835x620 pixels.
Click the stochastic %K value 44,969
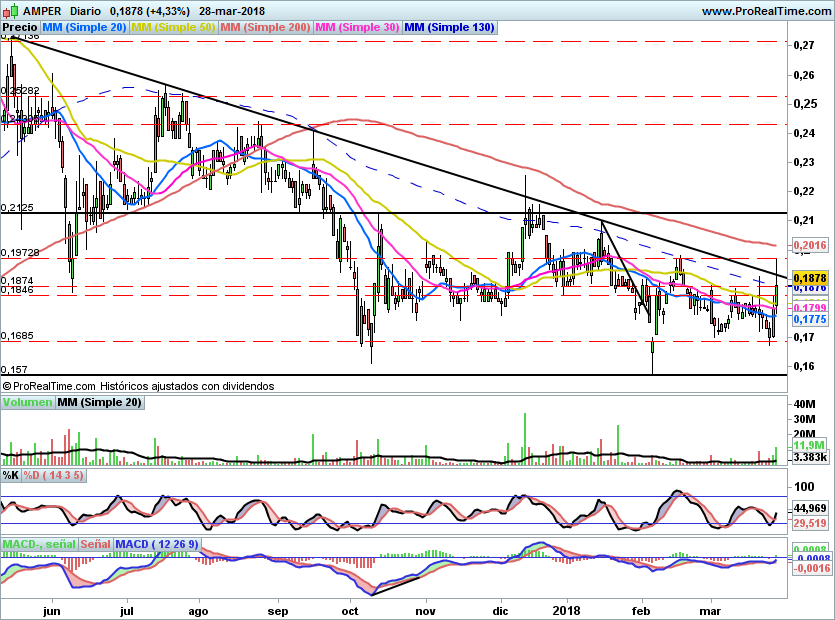tap(810, 508)
